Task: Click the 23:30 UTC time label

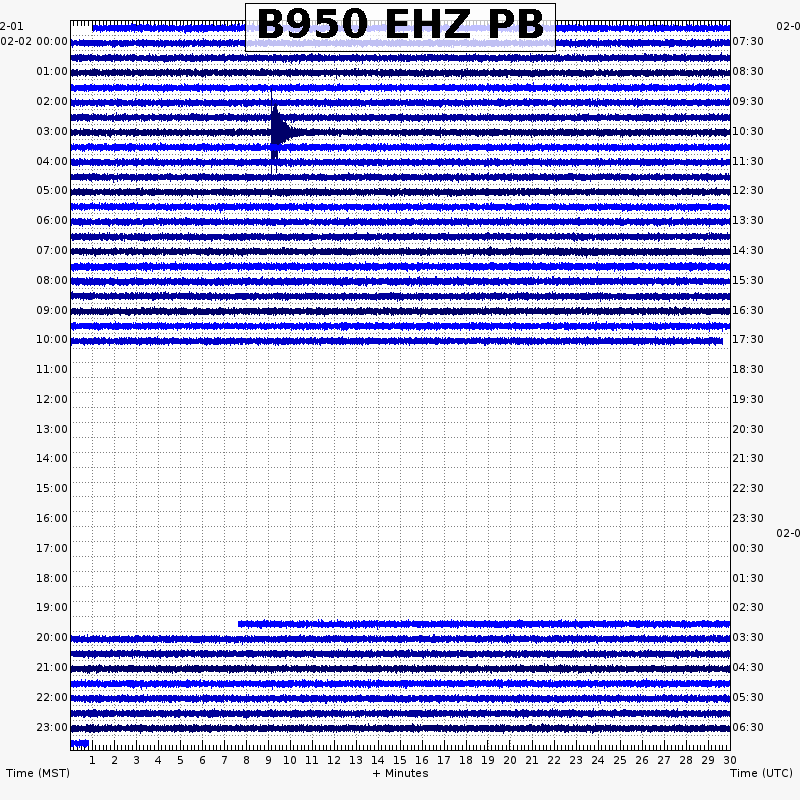Action: click(748, 518)
